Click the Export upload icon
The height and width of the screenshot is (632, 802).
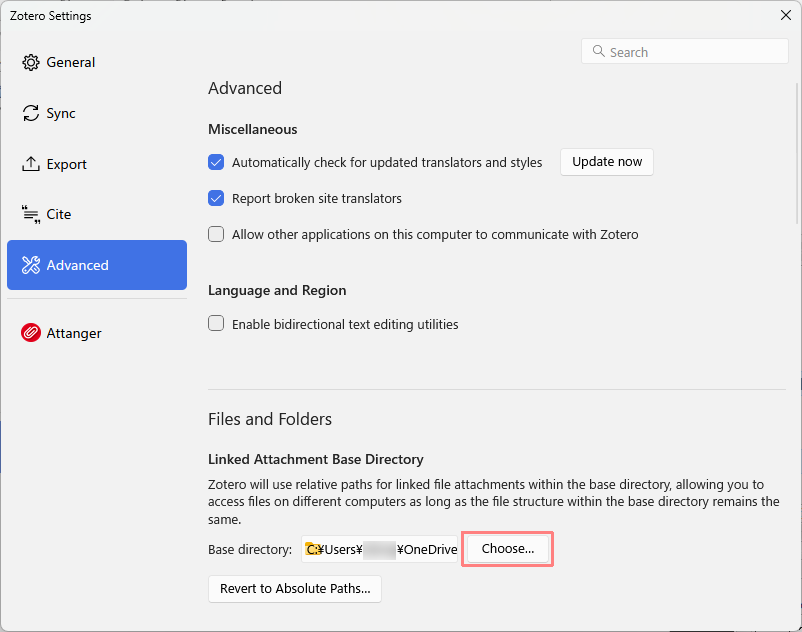30,164
